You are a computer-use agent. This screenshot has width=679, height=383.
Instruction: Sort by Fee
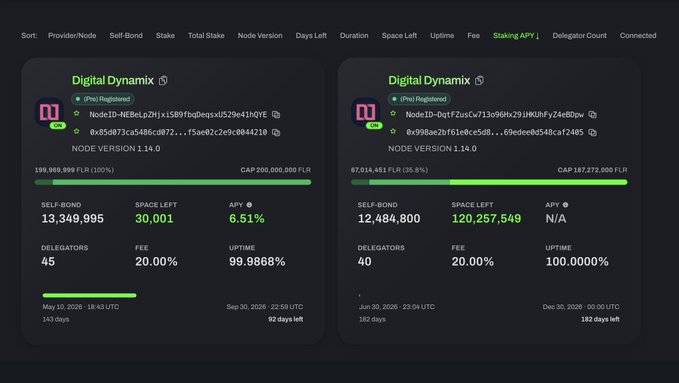(x=473, y=36)
